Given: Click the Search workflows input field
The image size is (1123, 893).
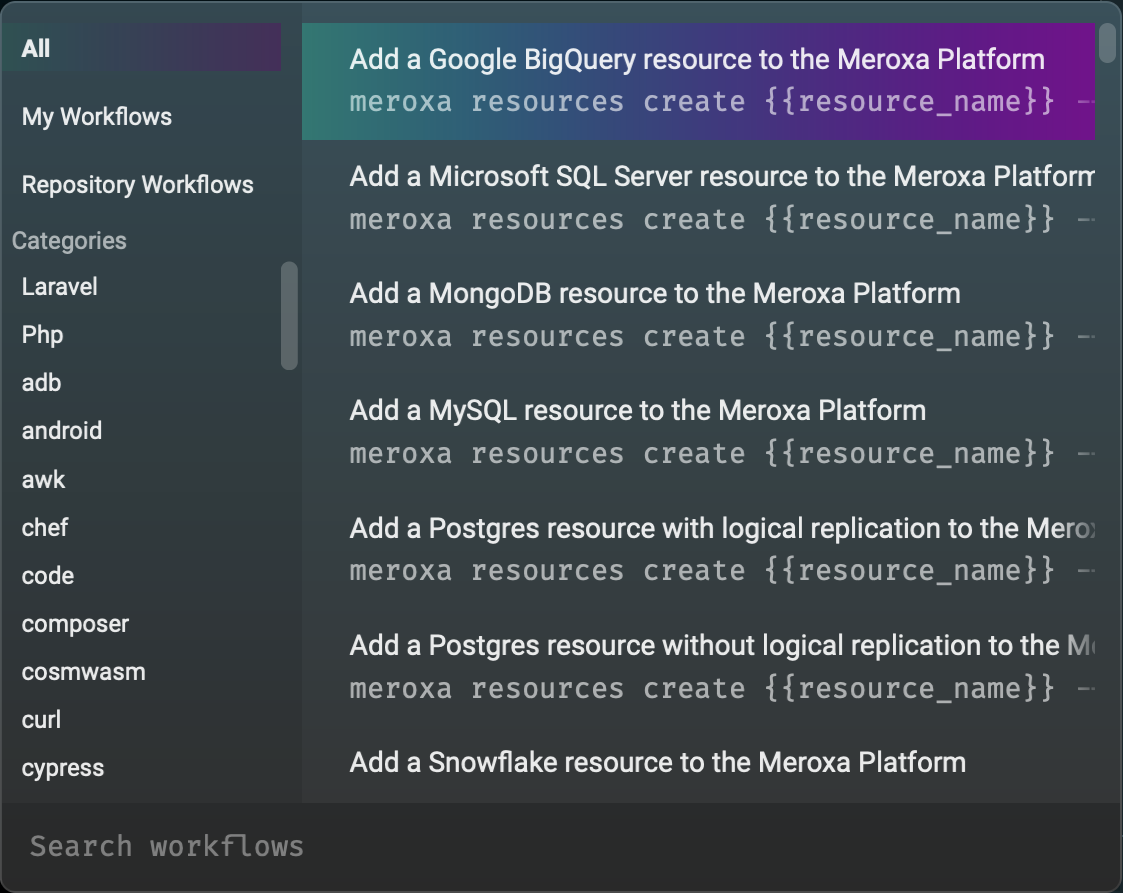Looking at the screenshot, I should click(560, 846).
